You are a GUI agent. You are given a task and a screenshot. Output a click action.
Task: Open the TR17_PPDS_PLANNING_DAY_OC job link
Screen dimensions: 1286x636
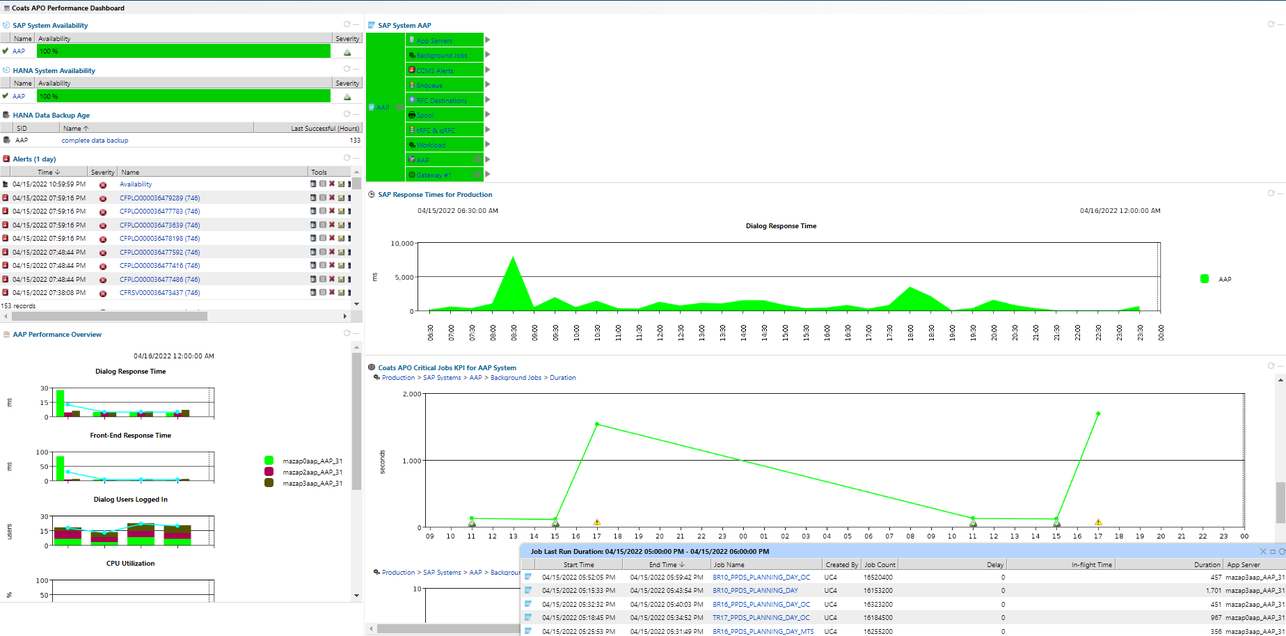click(x=761, y=618)
